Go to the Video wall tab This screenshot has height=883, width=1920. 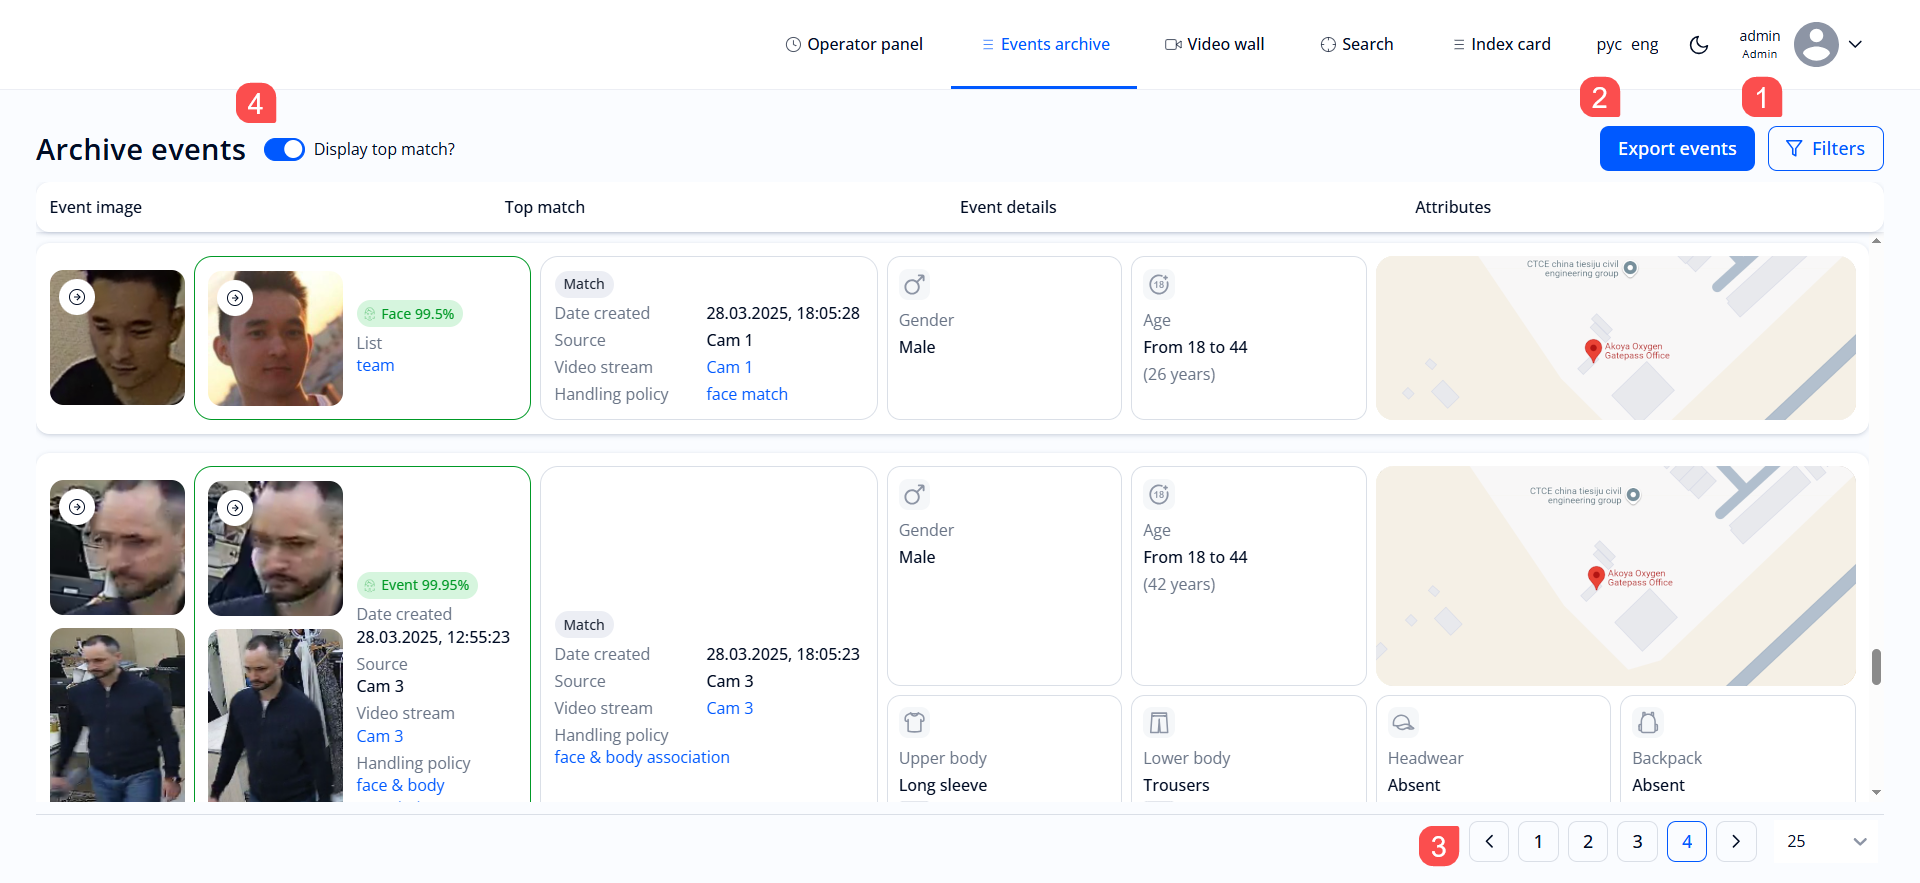point(1214,44)
